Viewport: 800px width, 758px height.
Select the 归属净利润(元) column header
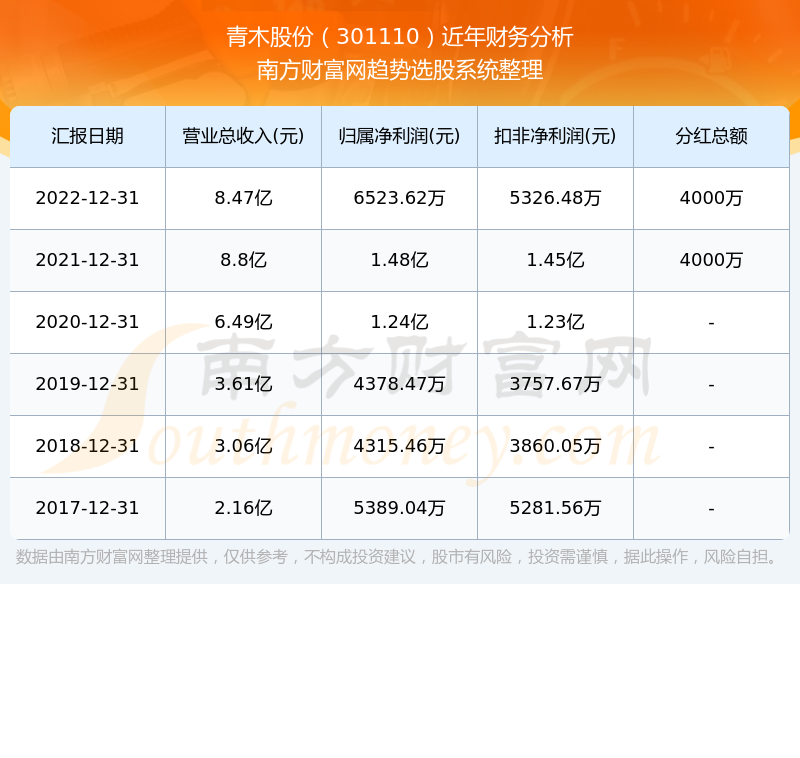coord(399,136)
